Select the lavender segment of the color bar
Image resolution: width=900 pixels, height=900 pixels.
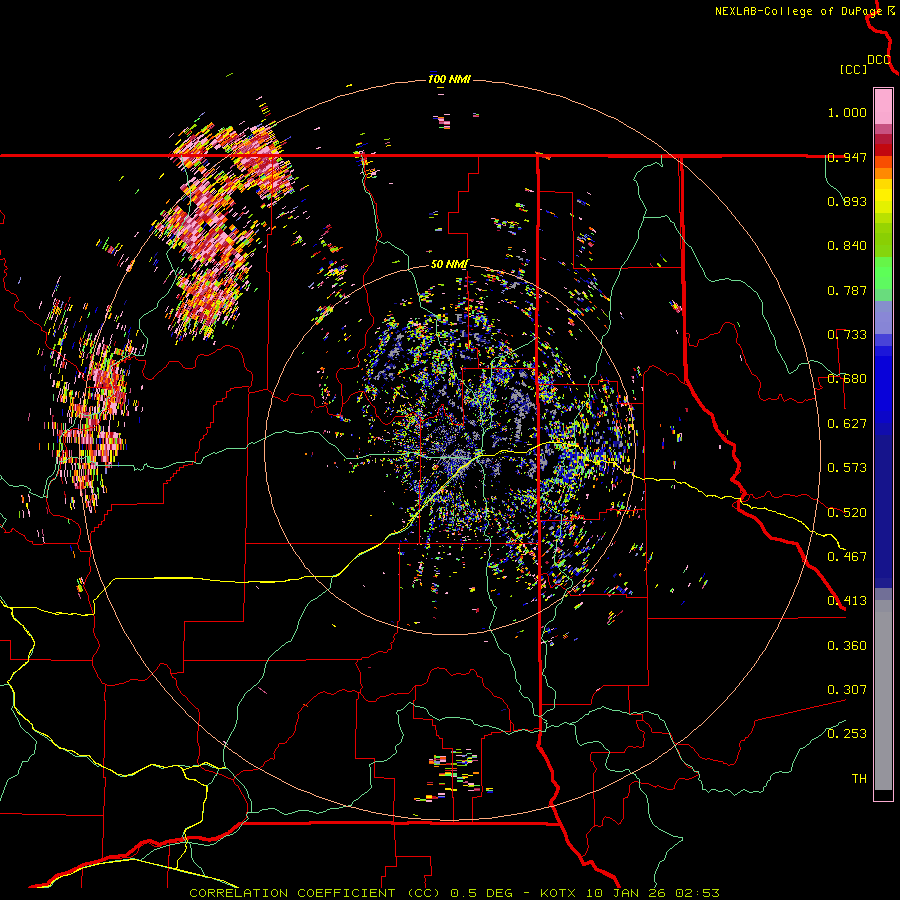tap(883, 317)
